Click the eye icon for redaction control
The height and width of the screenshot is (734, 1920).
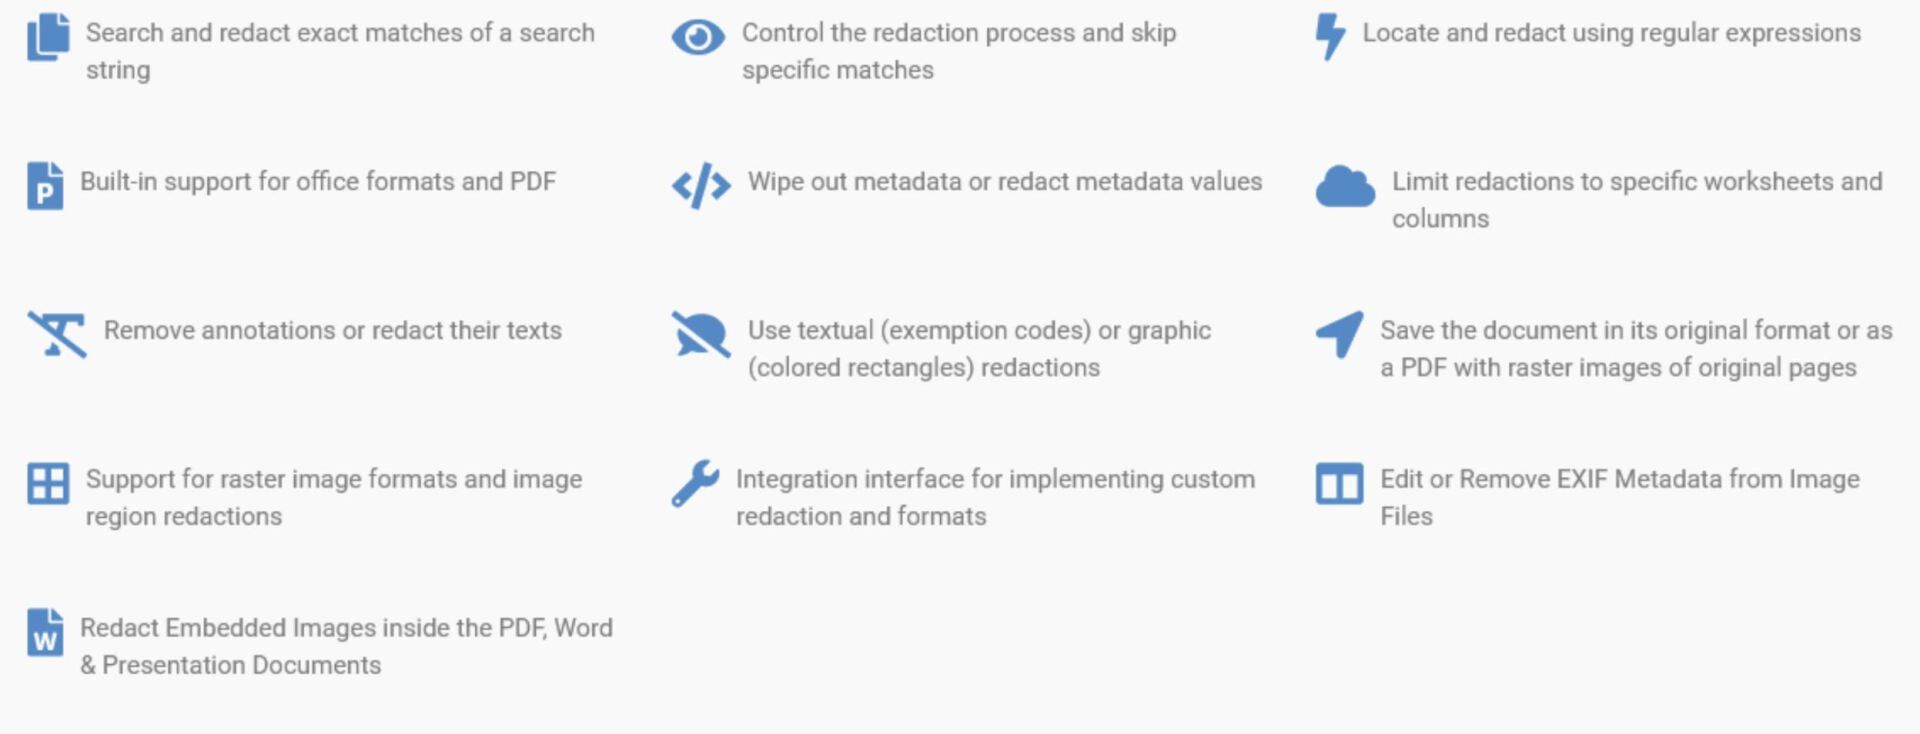point(698,37)
